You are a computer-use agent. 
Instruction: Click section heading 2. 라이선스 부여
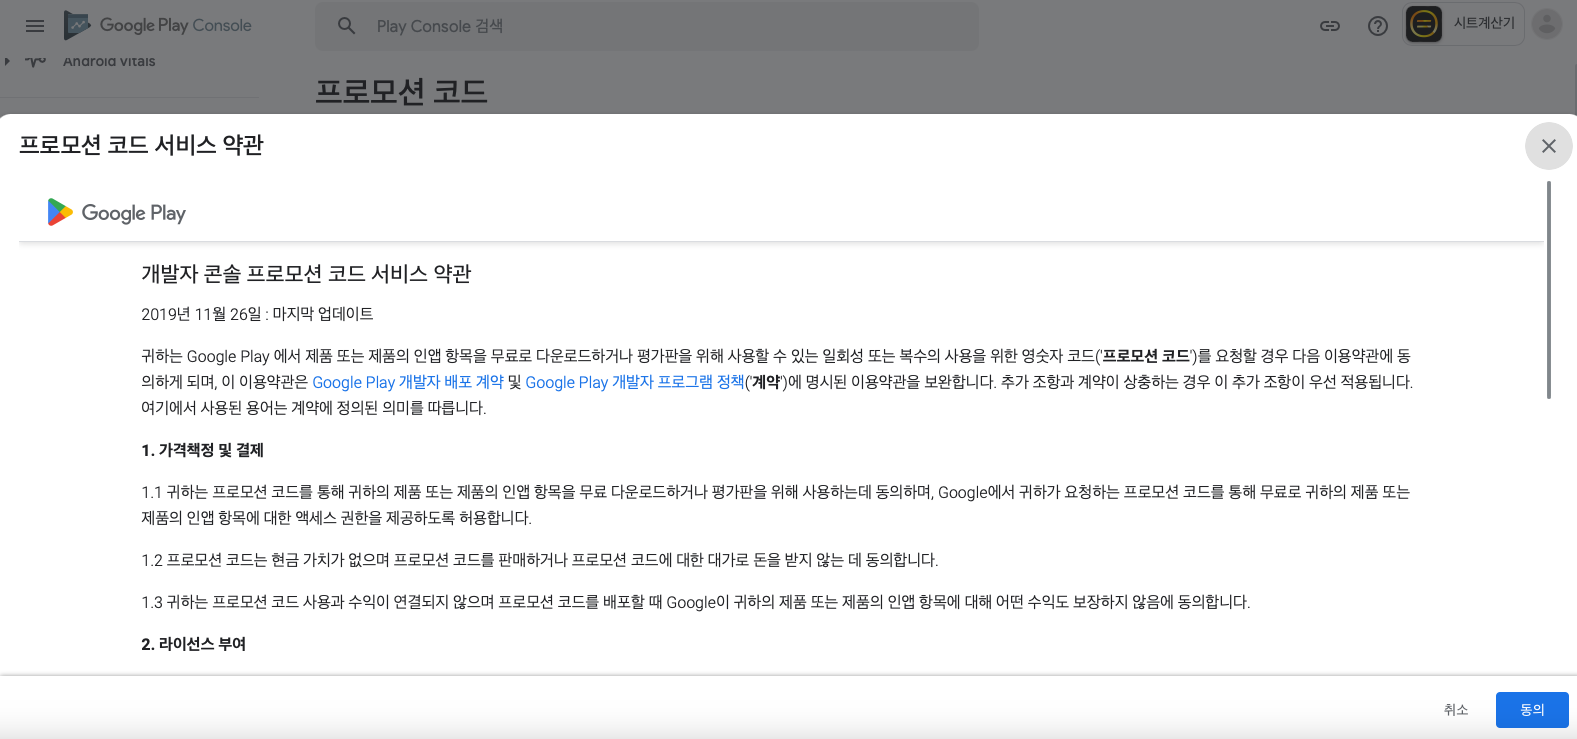(x=193, y=644)
